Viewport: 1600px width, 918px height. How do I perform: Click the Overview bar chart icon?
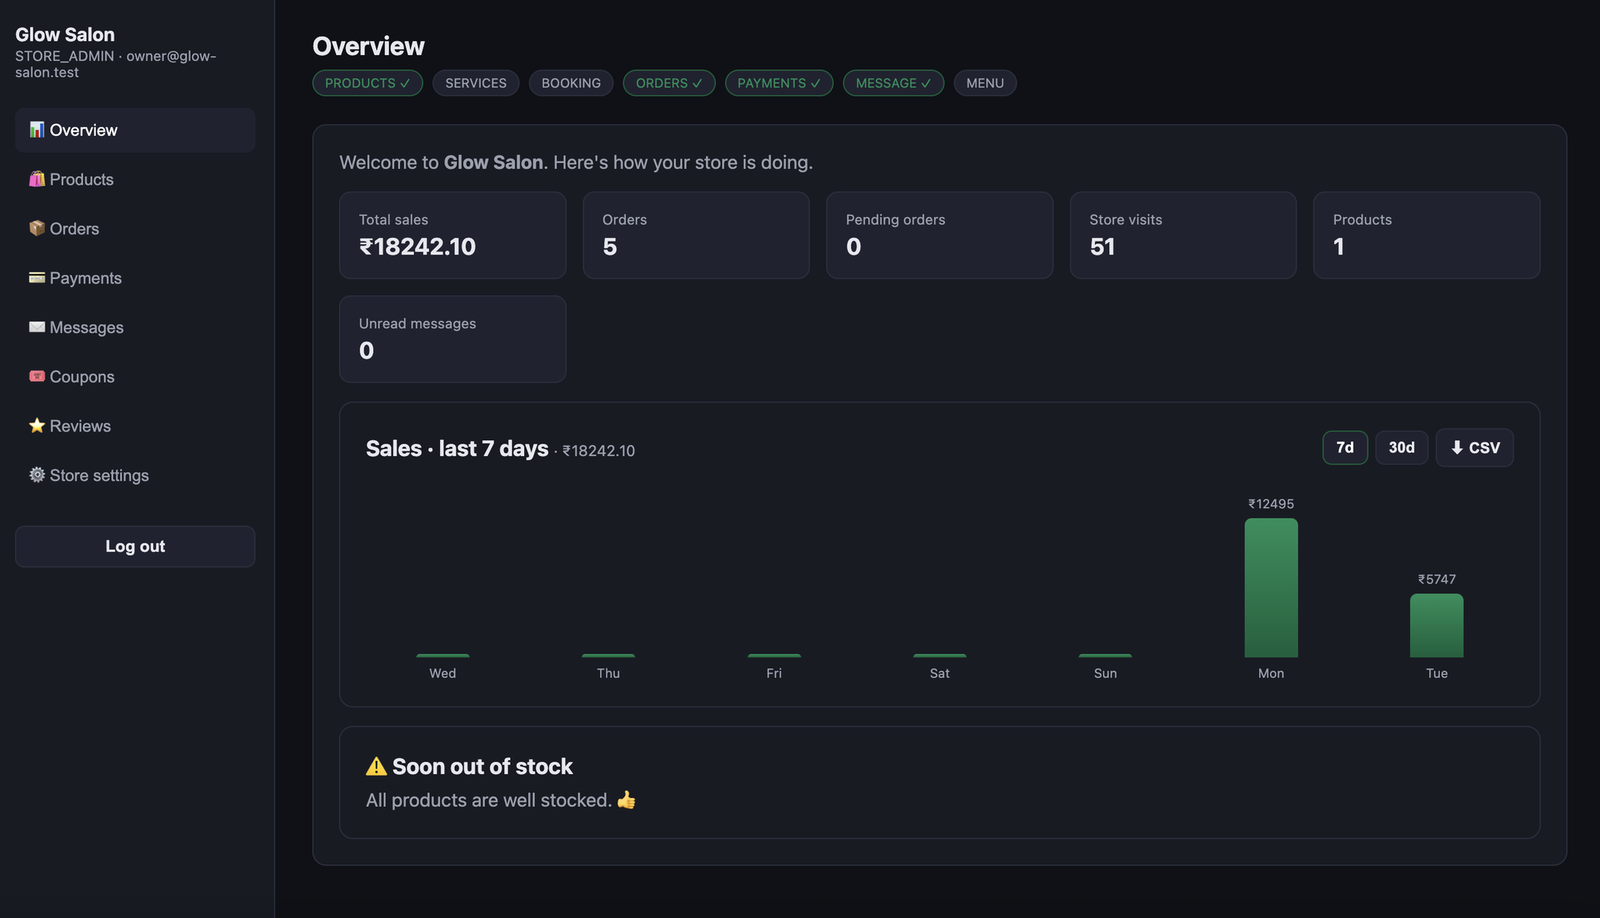click(x=37, y=130)
